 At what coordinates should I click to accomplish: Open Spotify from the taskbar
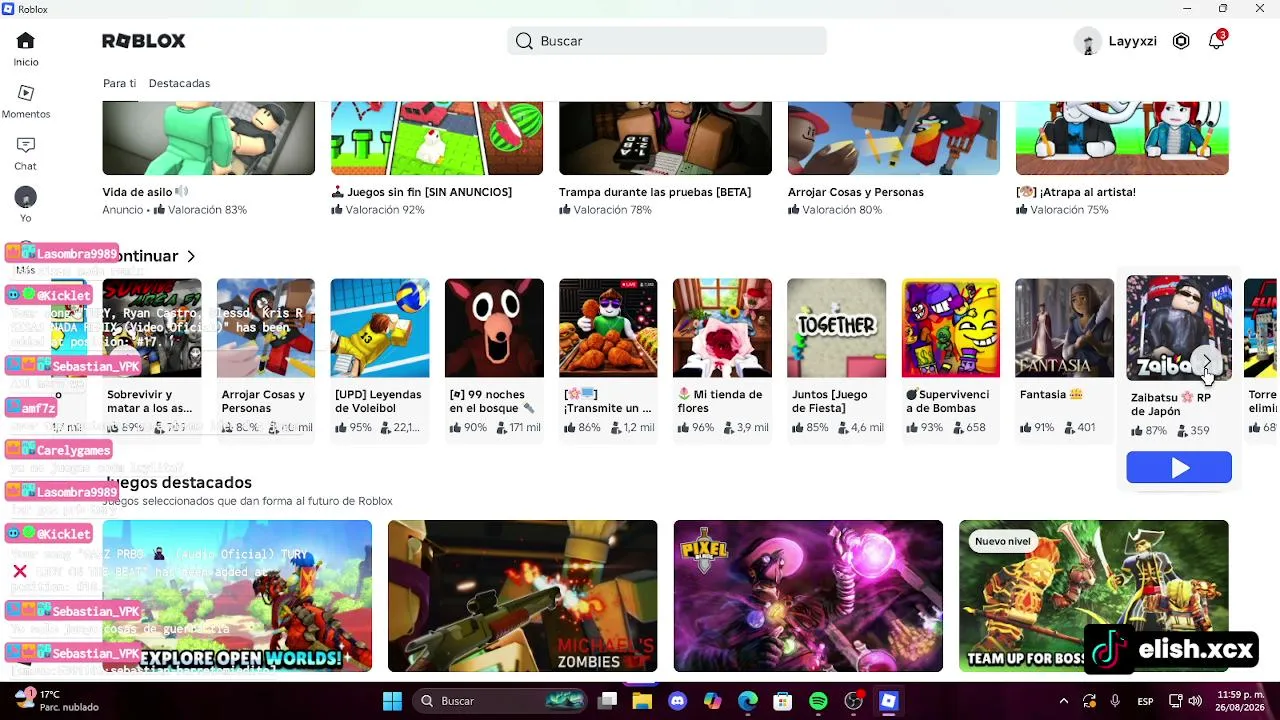818,701
